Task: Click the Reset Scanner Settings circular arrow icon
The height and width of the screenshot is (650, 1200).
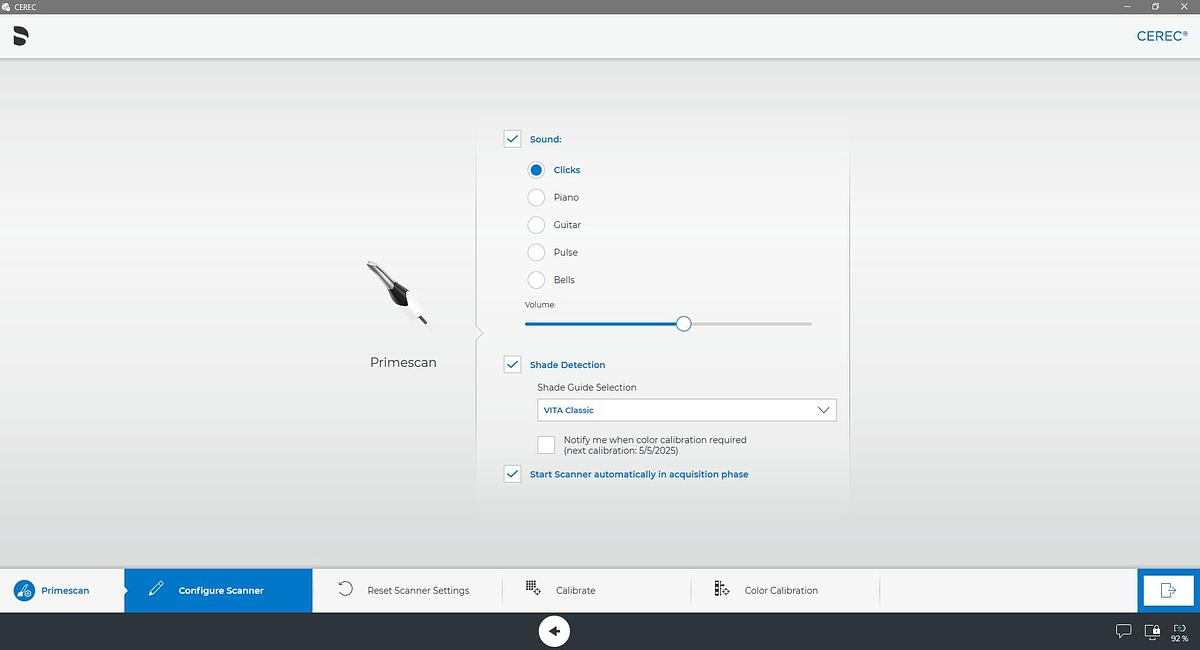Action: [x=345, y=589]
